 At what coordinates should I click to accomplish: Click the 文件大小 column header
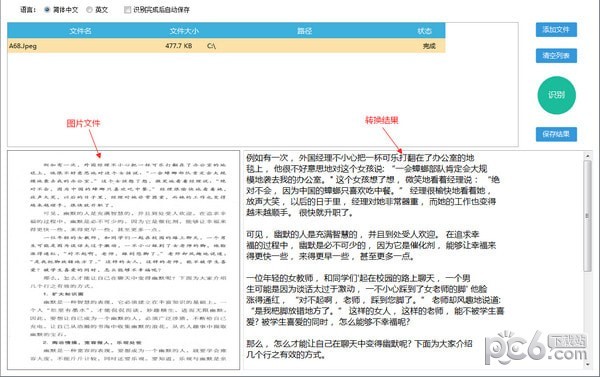184,31
